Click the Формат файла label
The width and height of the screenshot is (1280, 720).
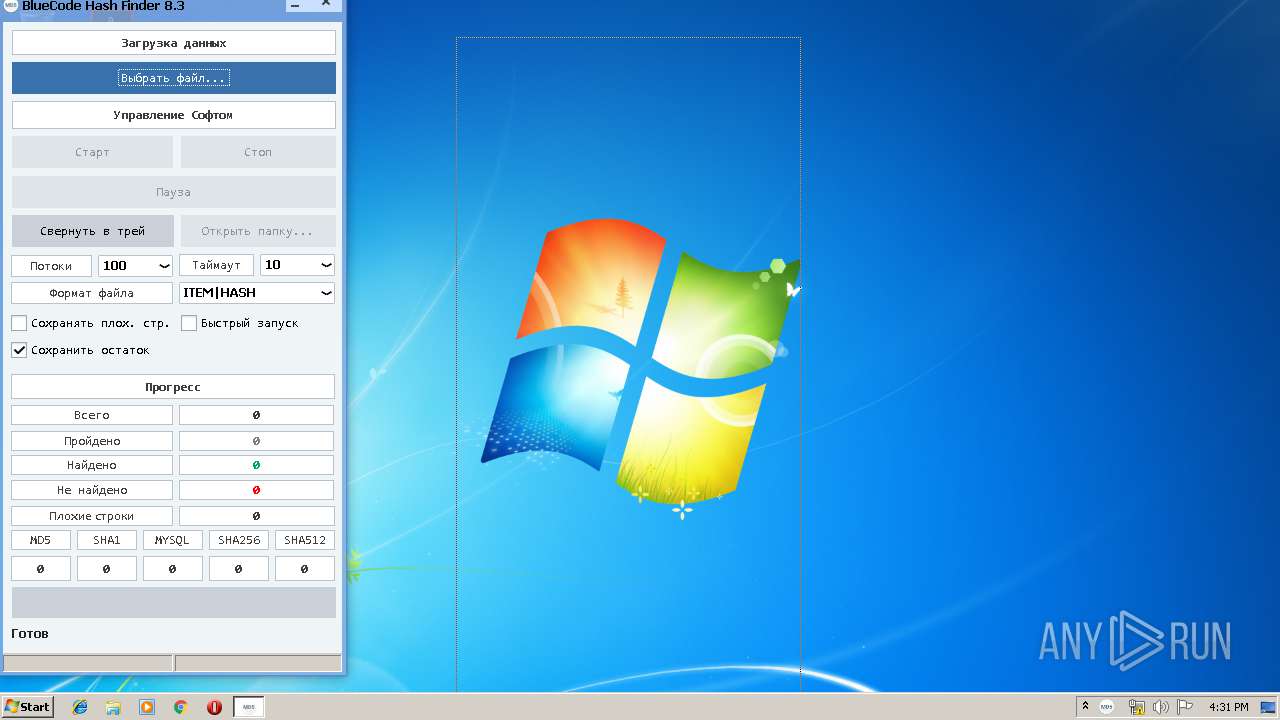click(92, 293)
